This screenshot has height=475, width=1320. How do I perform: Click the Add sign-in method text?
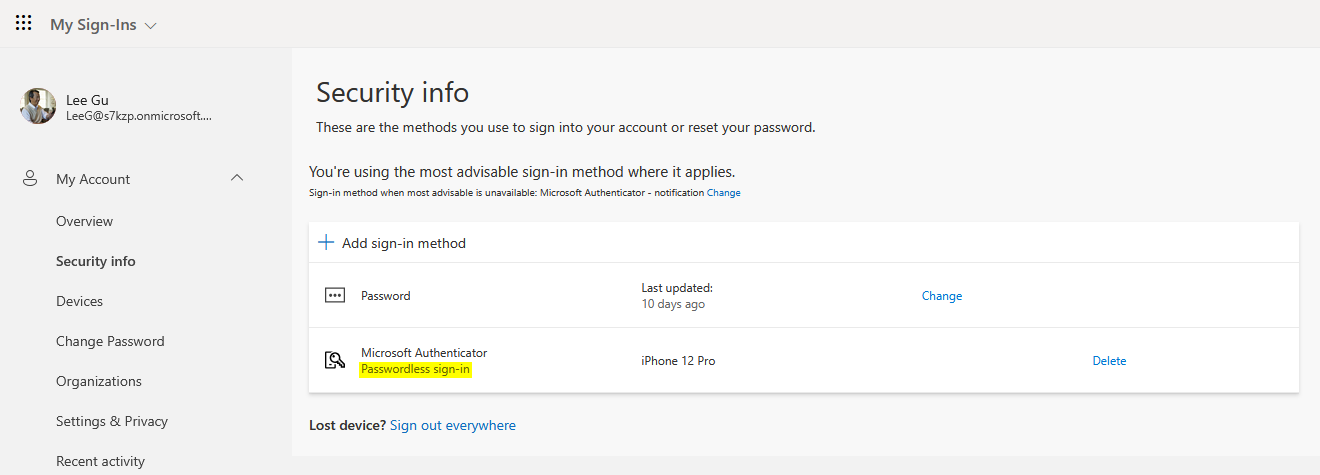click(404, 243)
